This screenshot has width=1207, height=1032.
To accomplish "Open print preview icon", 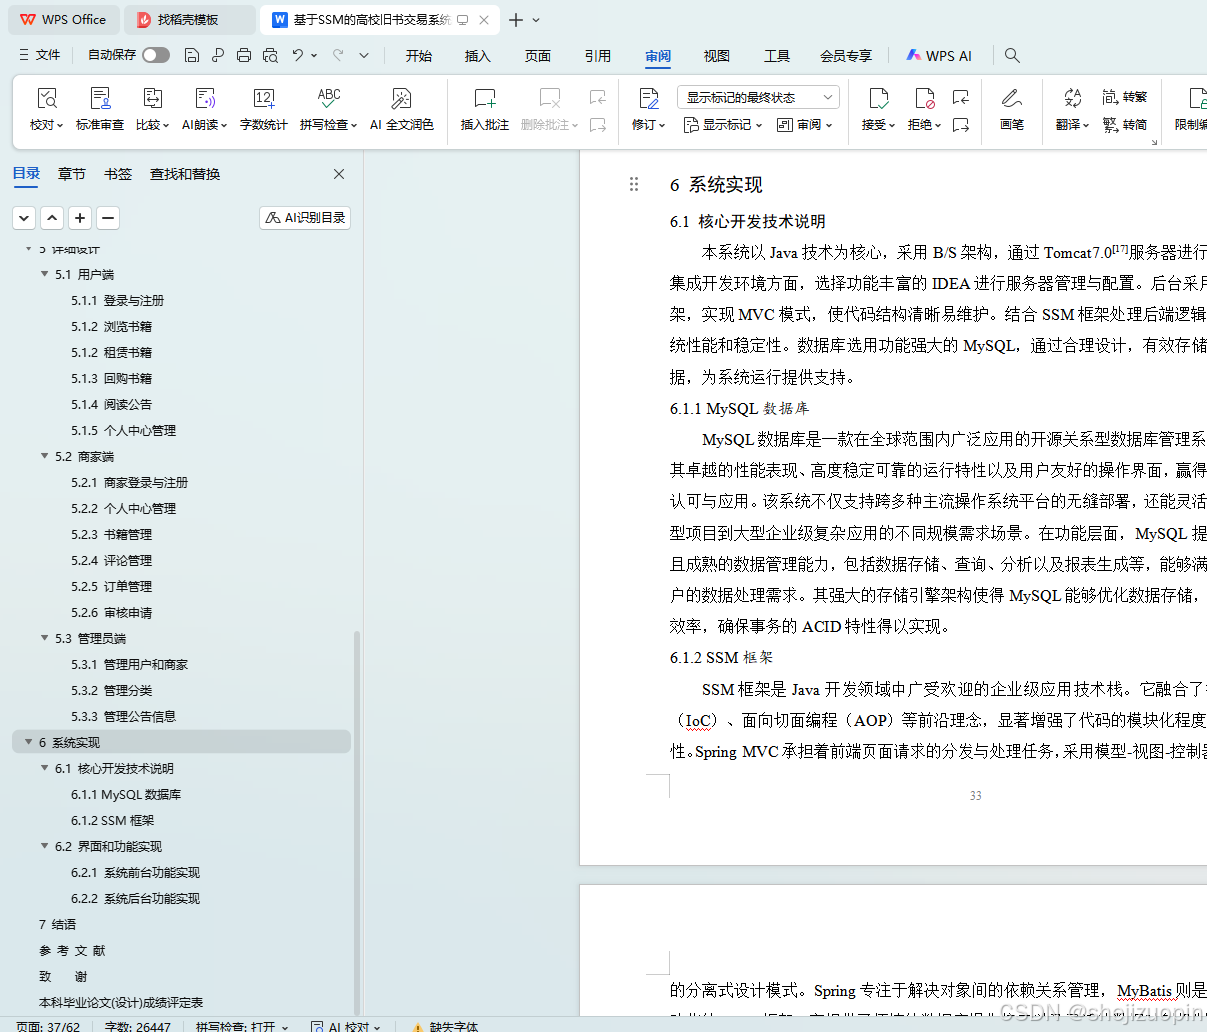I will click(x=270, y=55).
